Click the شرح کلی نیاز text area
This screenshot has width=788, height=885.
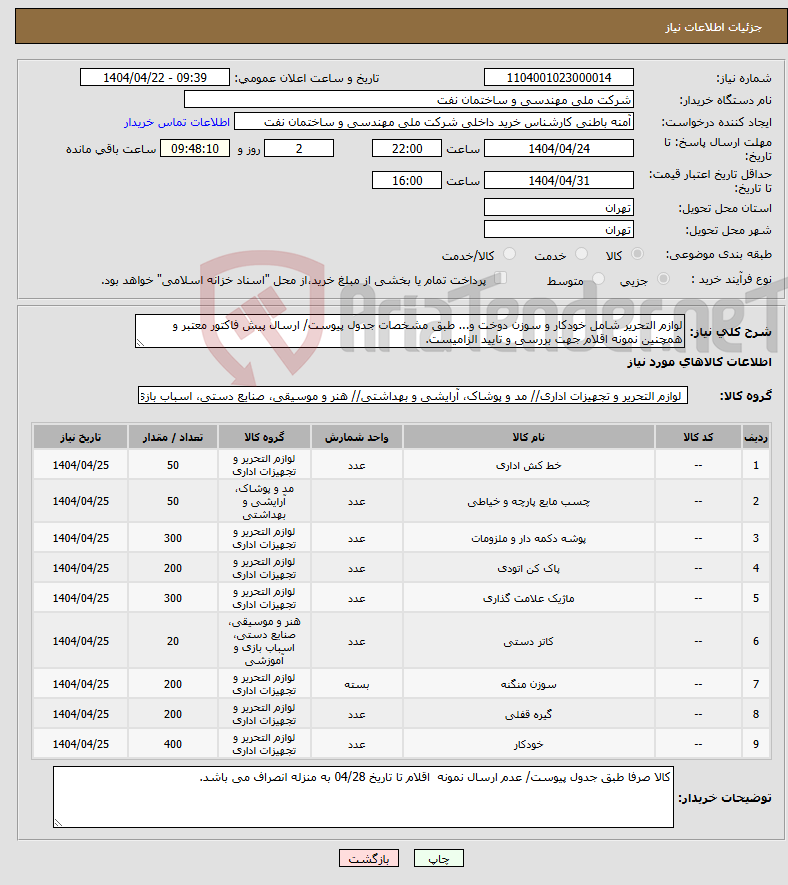410,331
